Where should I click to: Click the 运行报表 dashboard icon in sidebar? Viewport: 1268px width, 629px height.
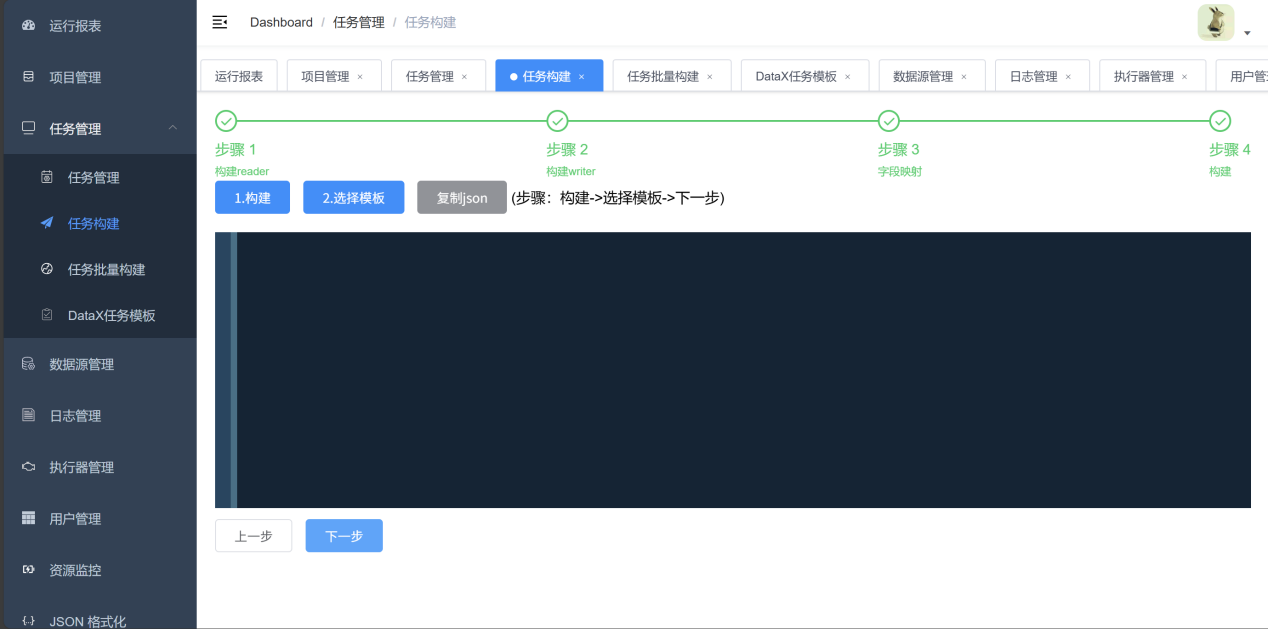[28, 25]
